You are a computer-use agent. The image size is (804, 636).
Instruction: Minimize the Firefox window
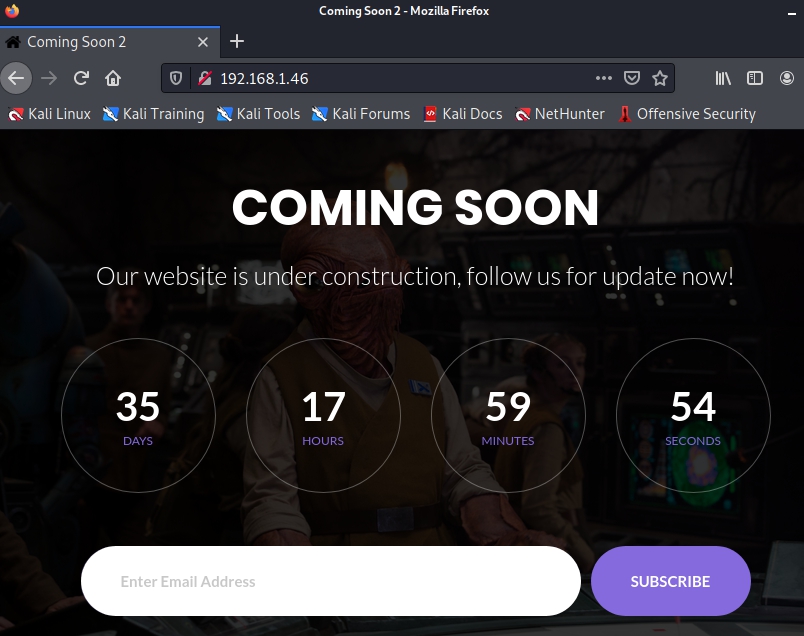pyautogui.click(x=791, y=12)
